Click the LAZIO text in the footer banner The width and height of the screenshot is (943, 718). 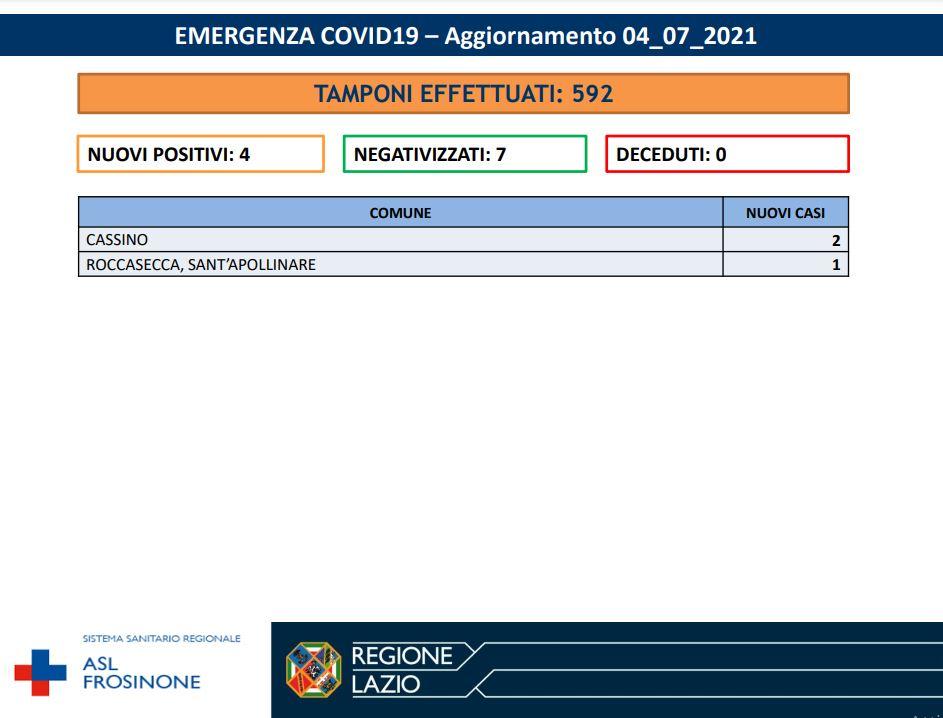386,685
